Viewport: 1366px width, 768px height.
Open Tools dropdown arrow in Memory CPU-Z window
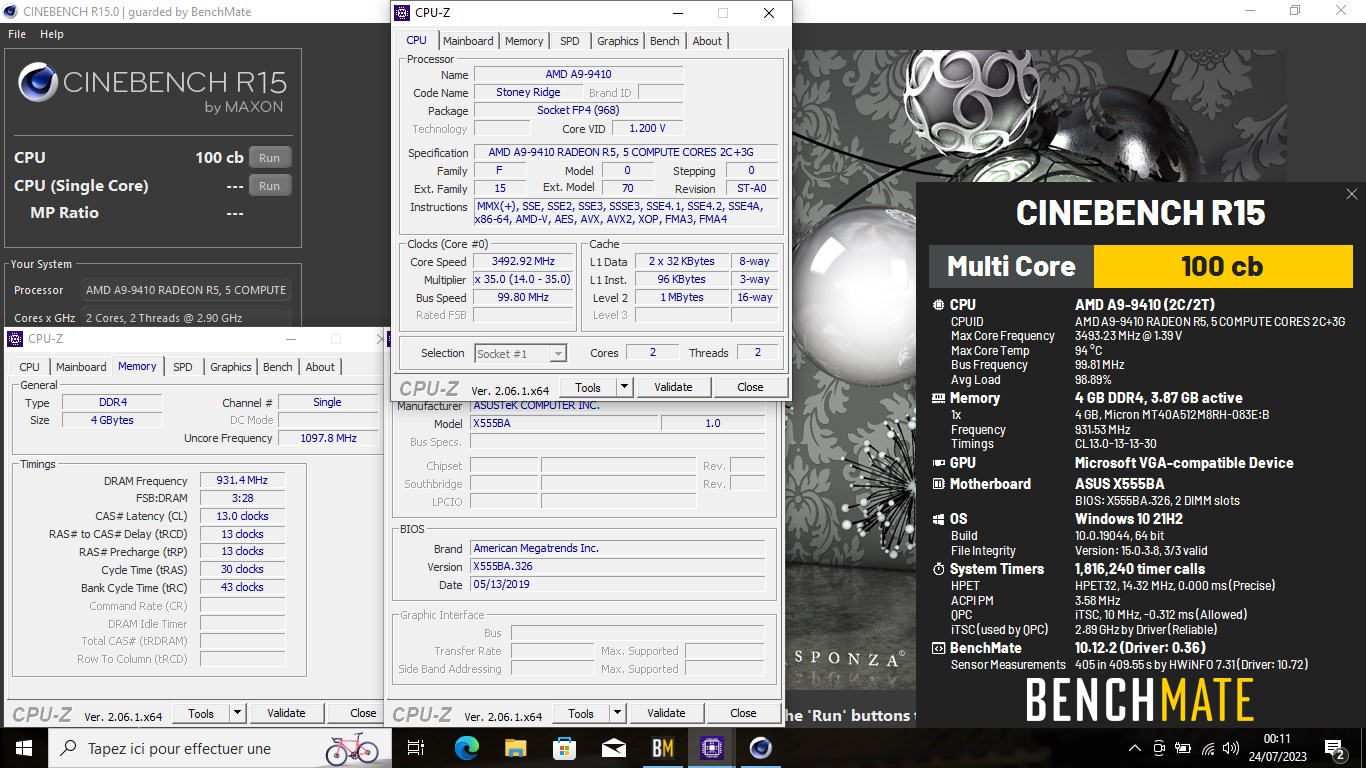click(237, 713)
